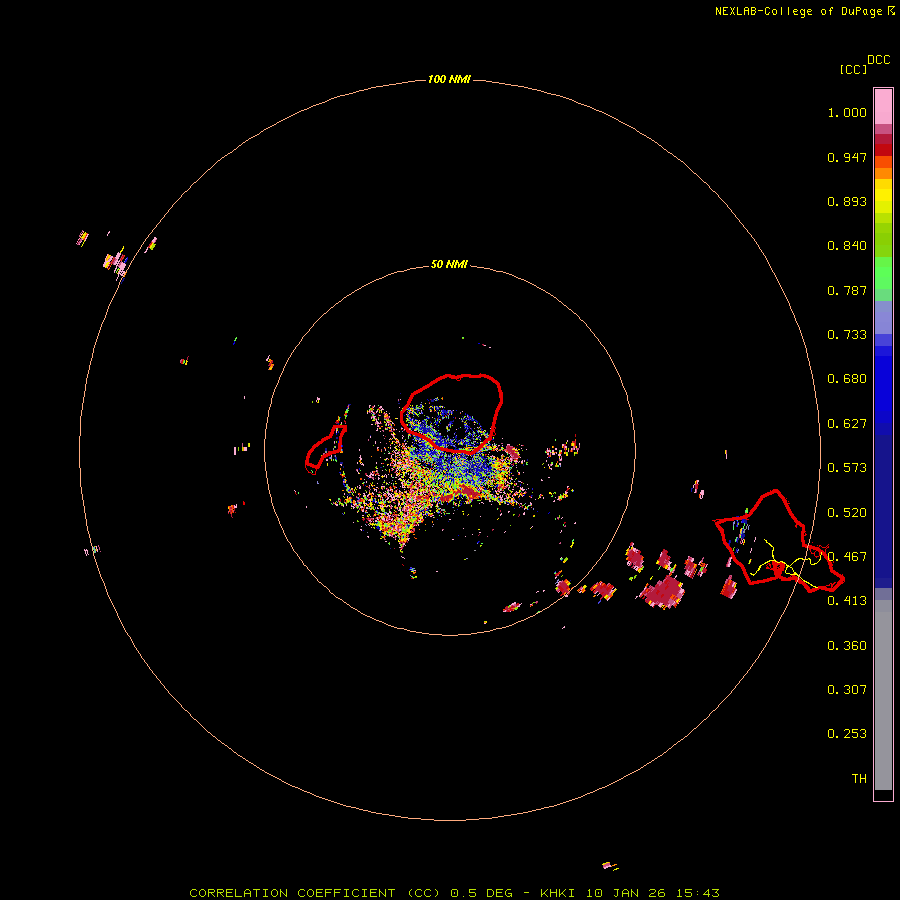Click the 50 NMI range ring label
Image resolution: width=900 pixels, height=900 pixels.
coord(449,264)
